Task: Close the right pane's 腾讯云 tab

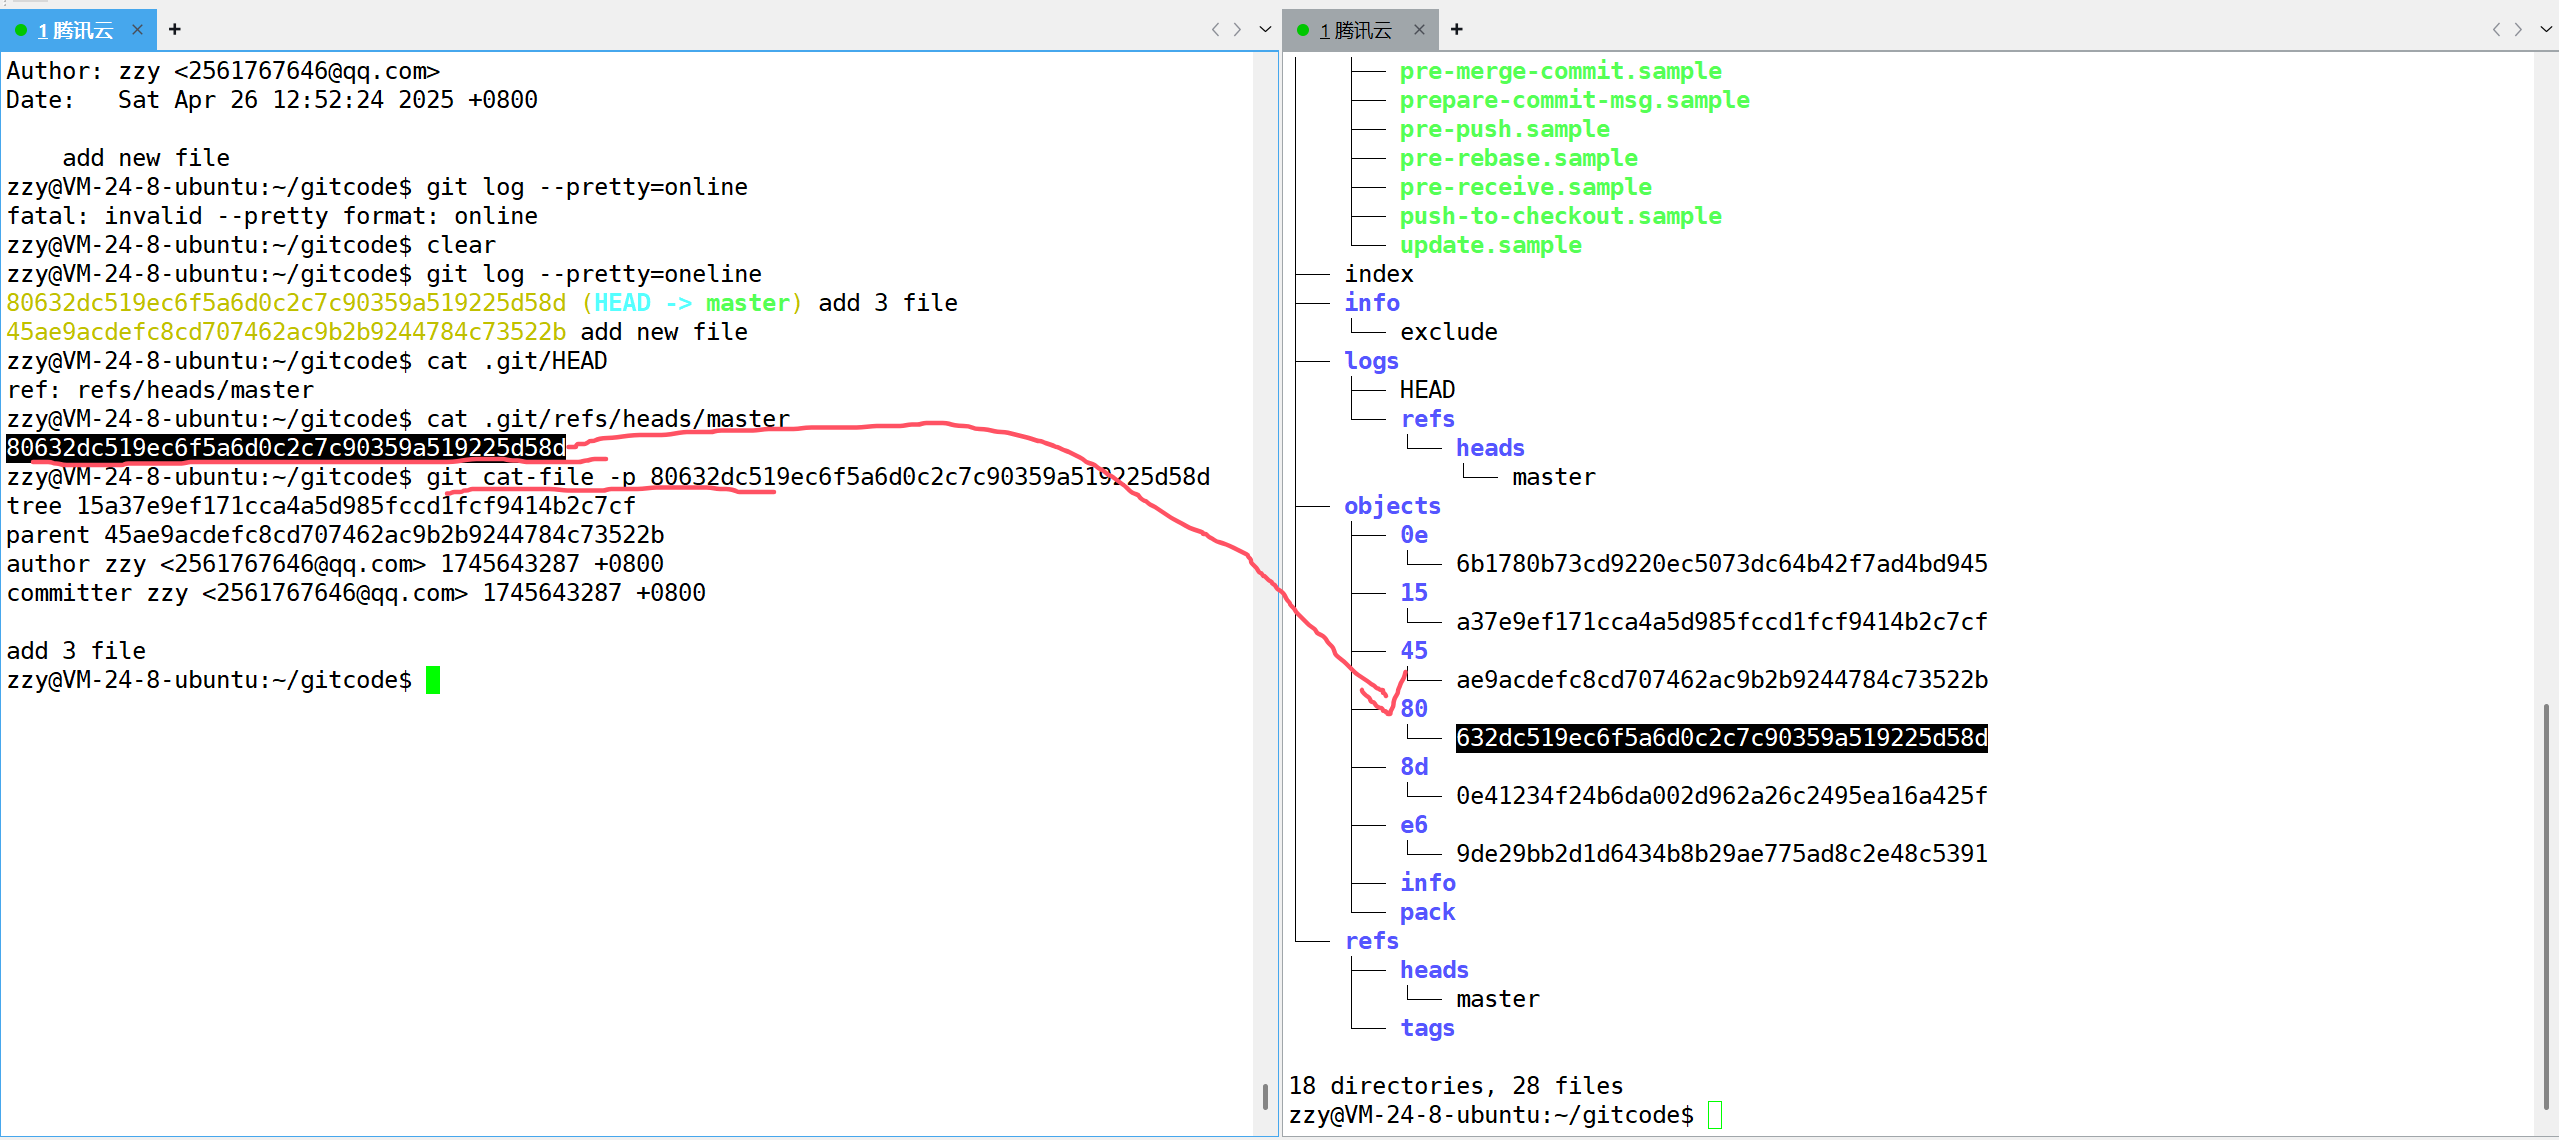Action: coord(1418,30)
